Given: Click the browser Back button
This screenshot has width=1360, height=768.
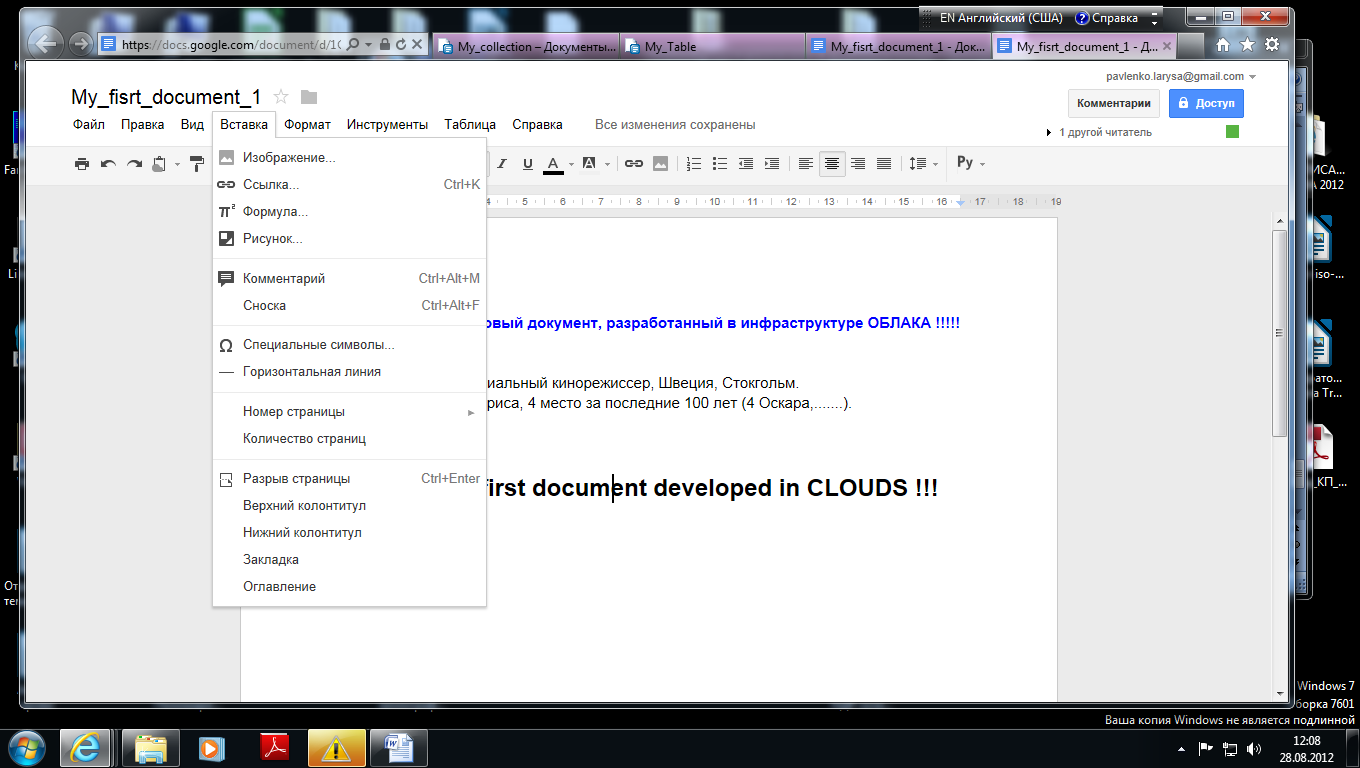Looking at the screenshot, I should click(45, 43).
